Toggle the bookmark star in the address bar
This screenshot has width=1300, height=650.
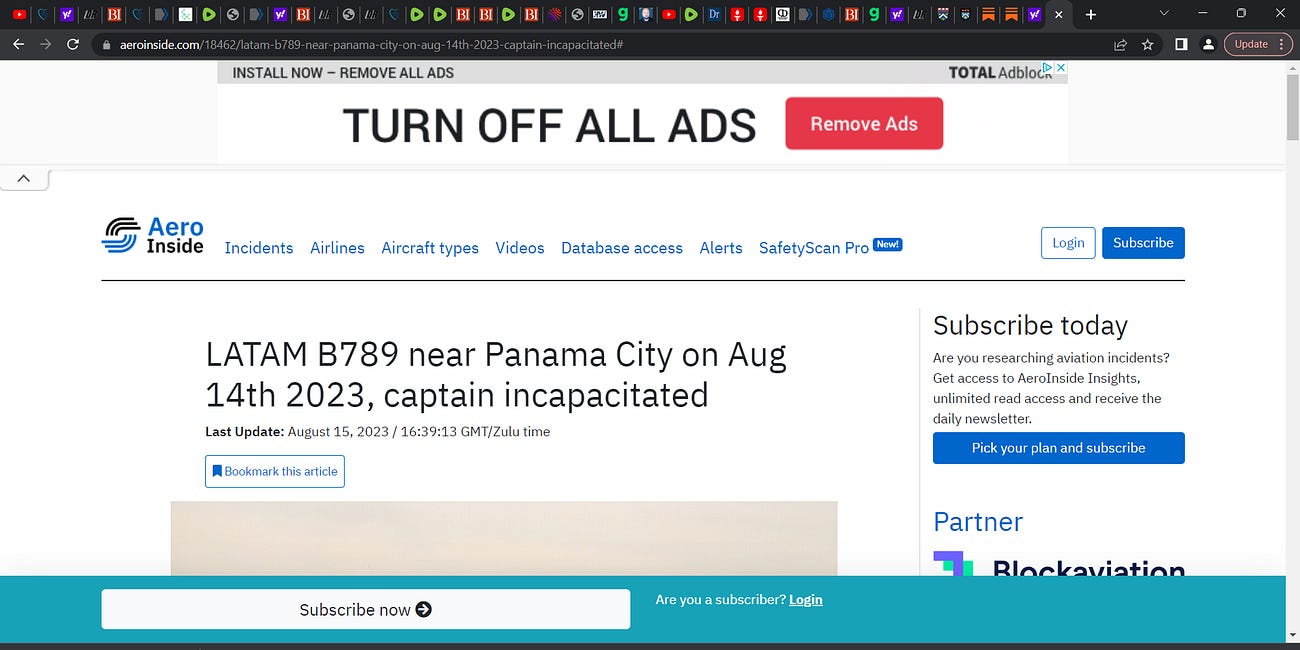(x=1147, y=44)
